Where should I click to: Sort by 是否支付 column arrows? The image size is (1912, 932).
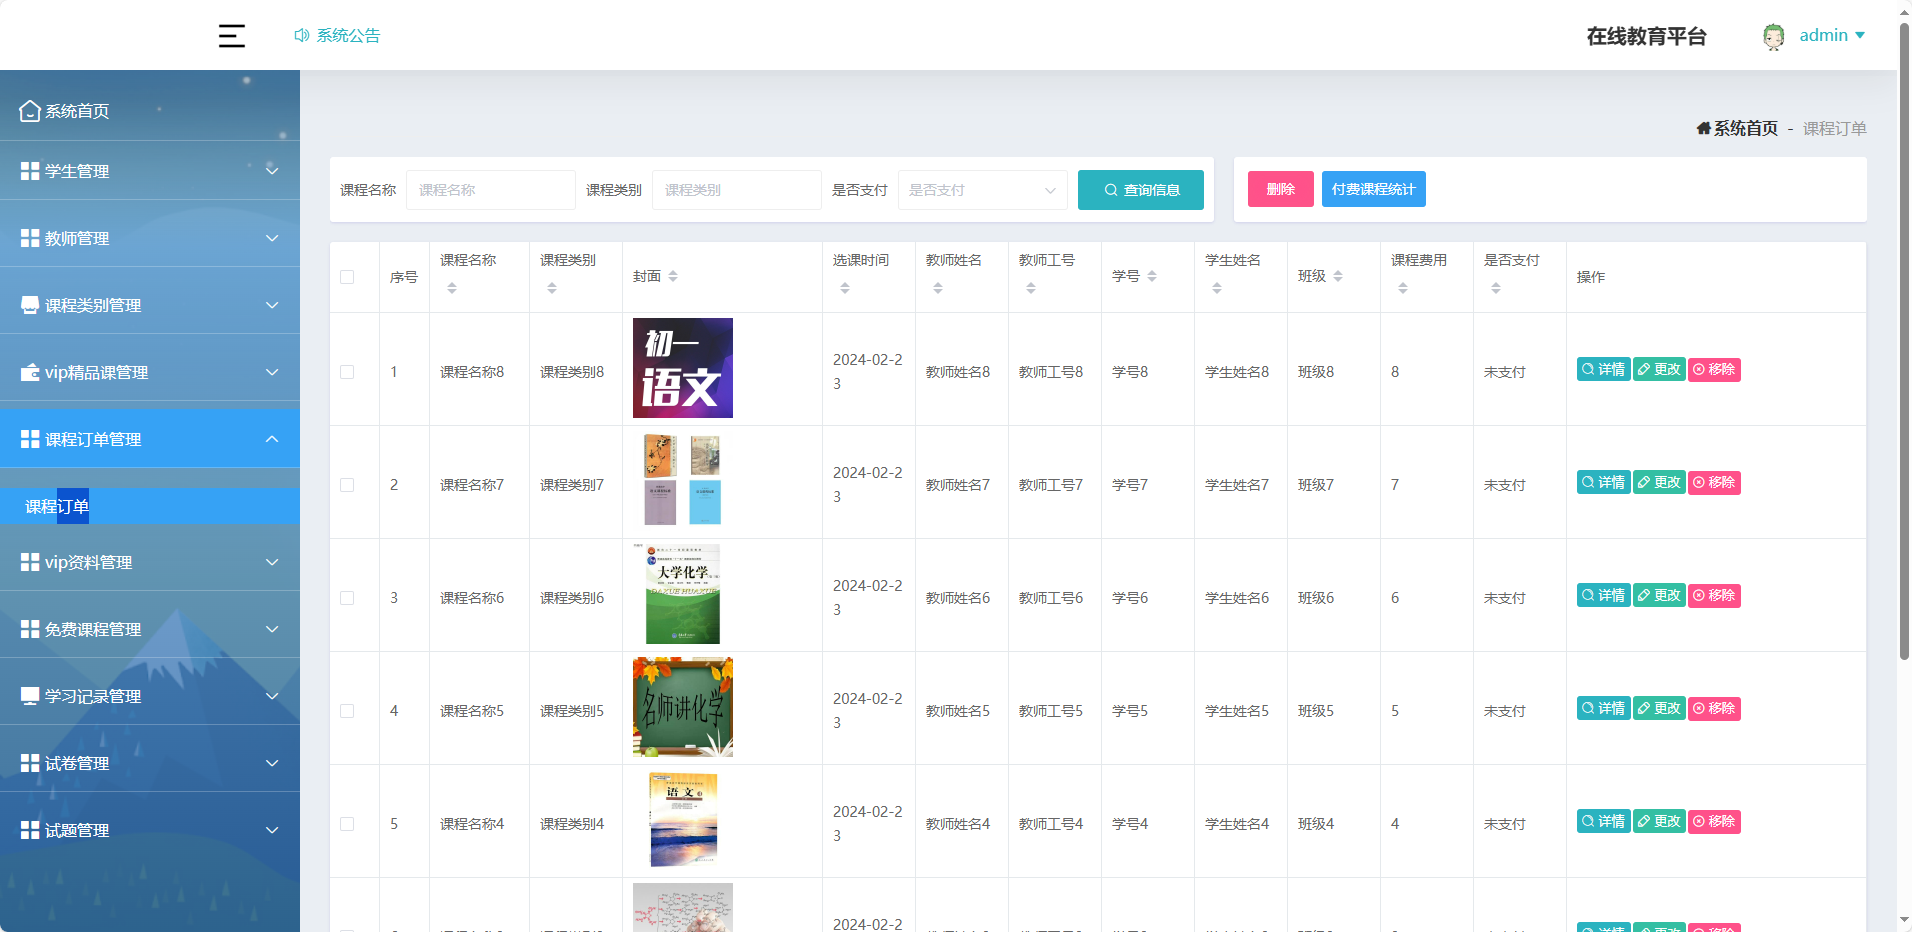pyautogui.click(x=1496, y=288)
